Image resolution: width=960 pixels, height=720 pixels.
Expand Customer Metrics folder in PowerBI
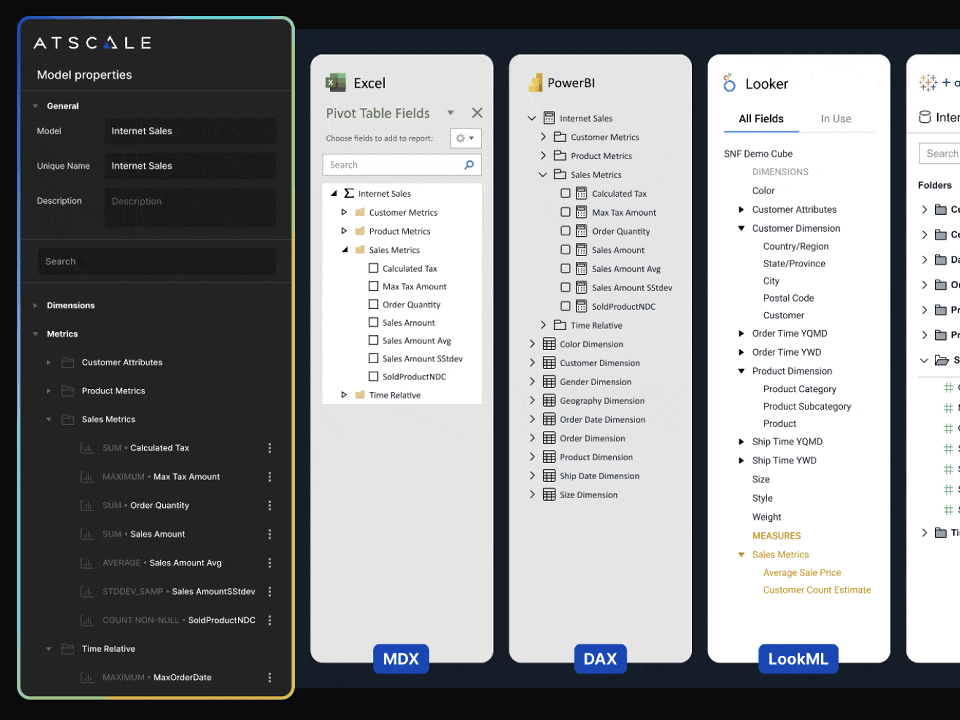click(x=543, y=137)
